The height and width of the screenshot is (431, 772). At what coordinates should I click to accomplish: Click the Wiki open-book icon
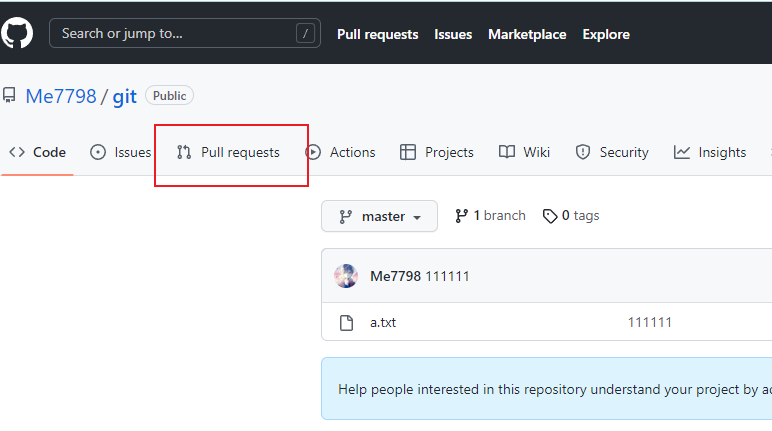507,152
